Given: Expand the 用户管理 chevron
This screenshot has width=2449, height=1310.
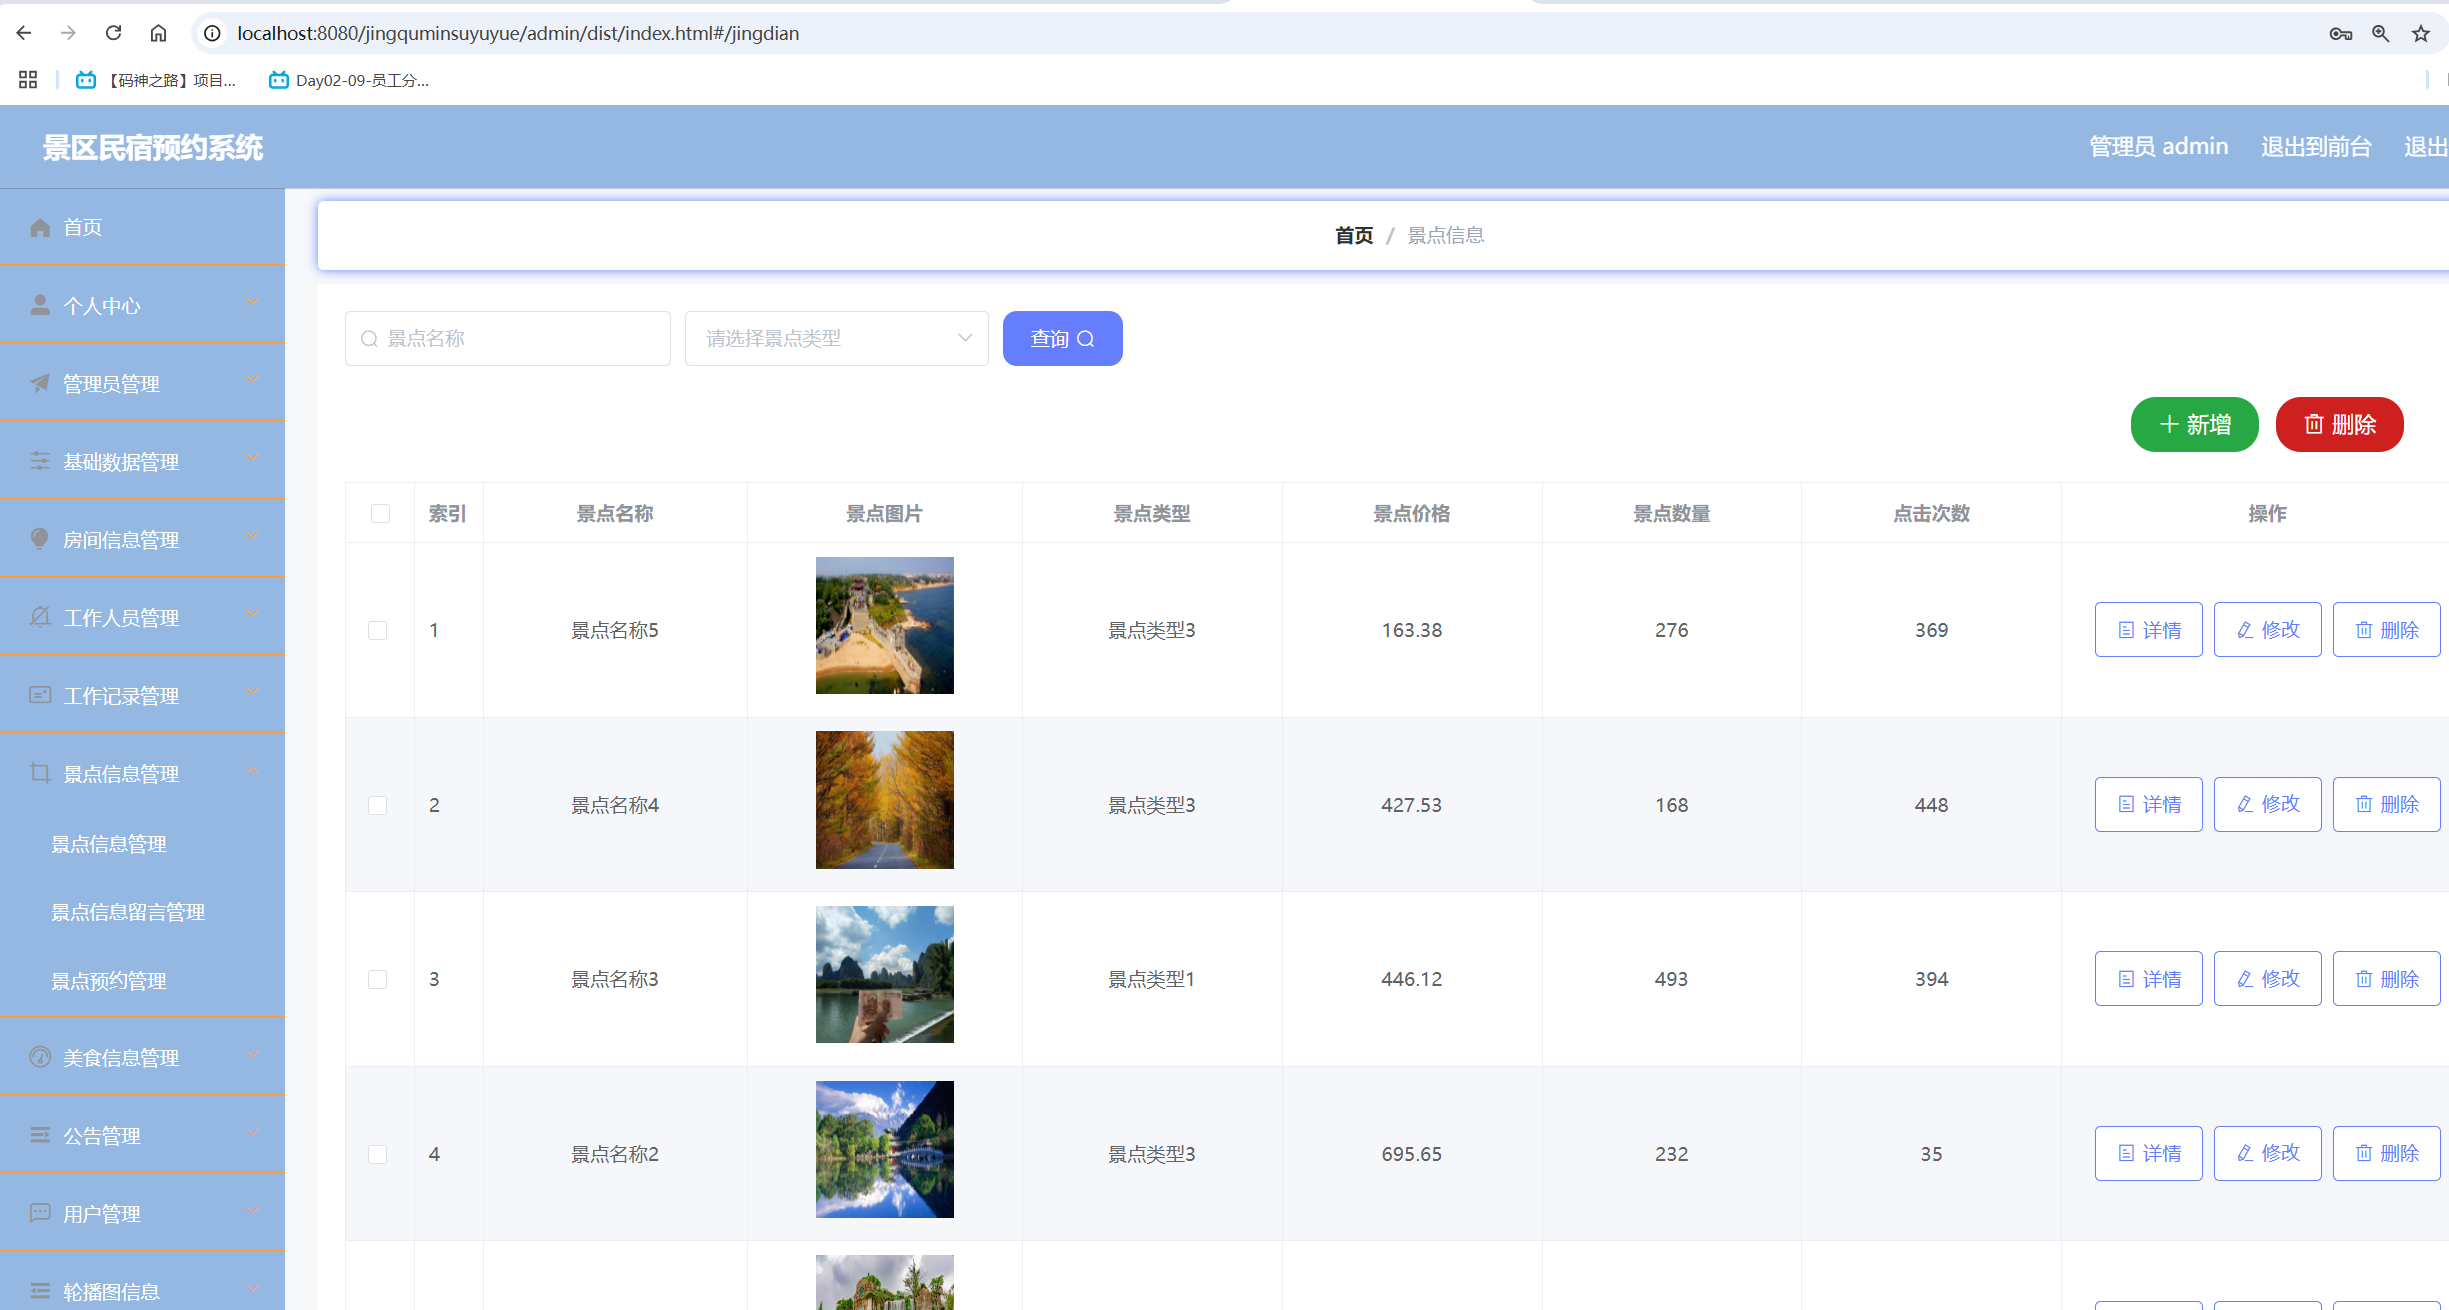Looking at the screenshot, I should tap(252, 1210).
